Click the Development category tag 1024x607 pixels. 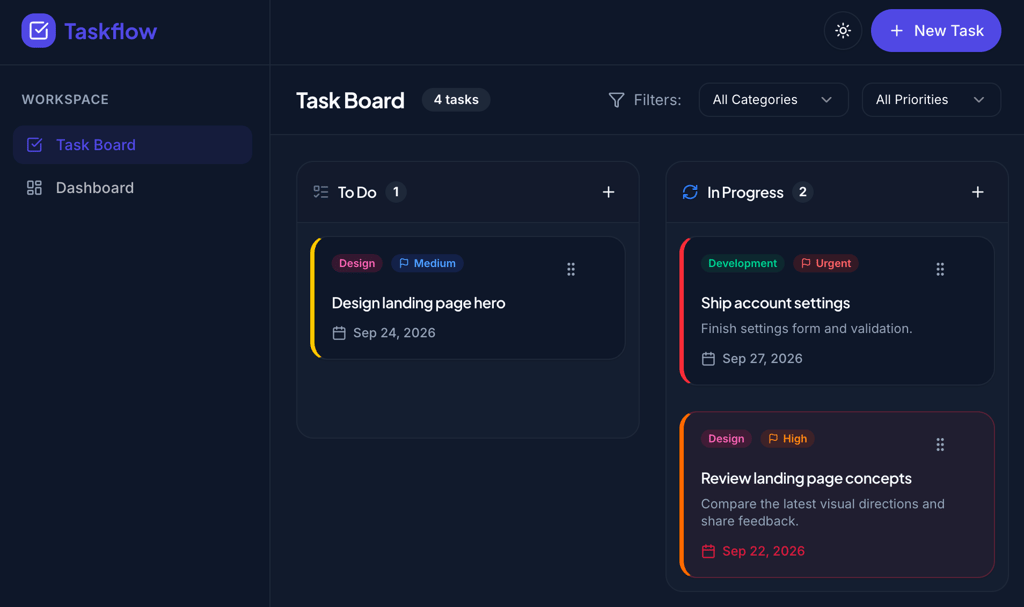tap(743, 263)
